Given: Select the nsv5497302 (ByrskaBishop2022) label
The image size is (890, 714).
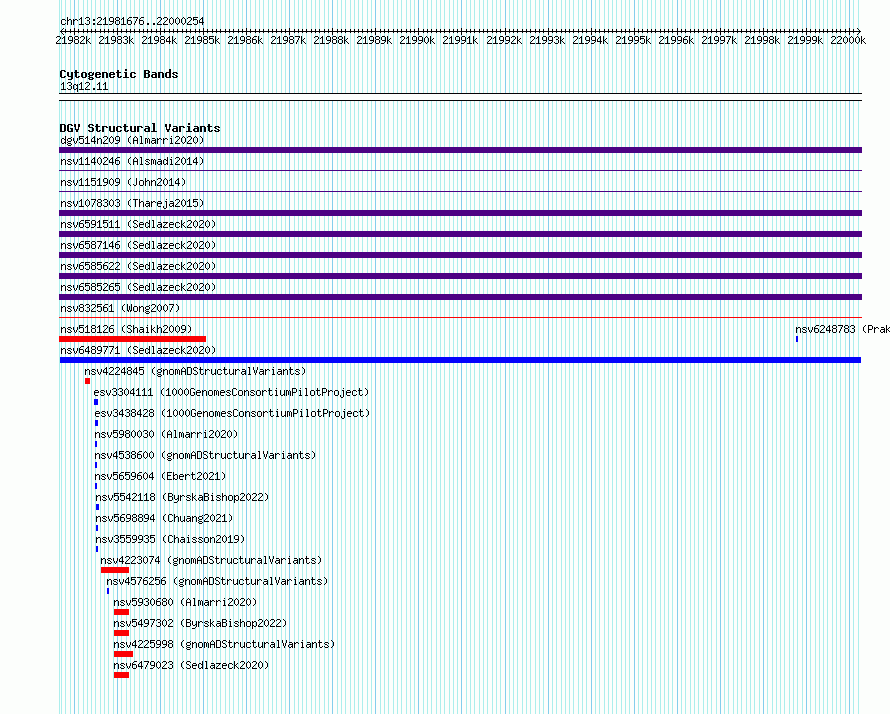Looking at the screenshot, I should 200,623.
